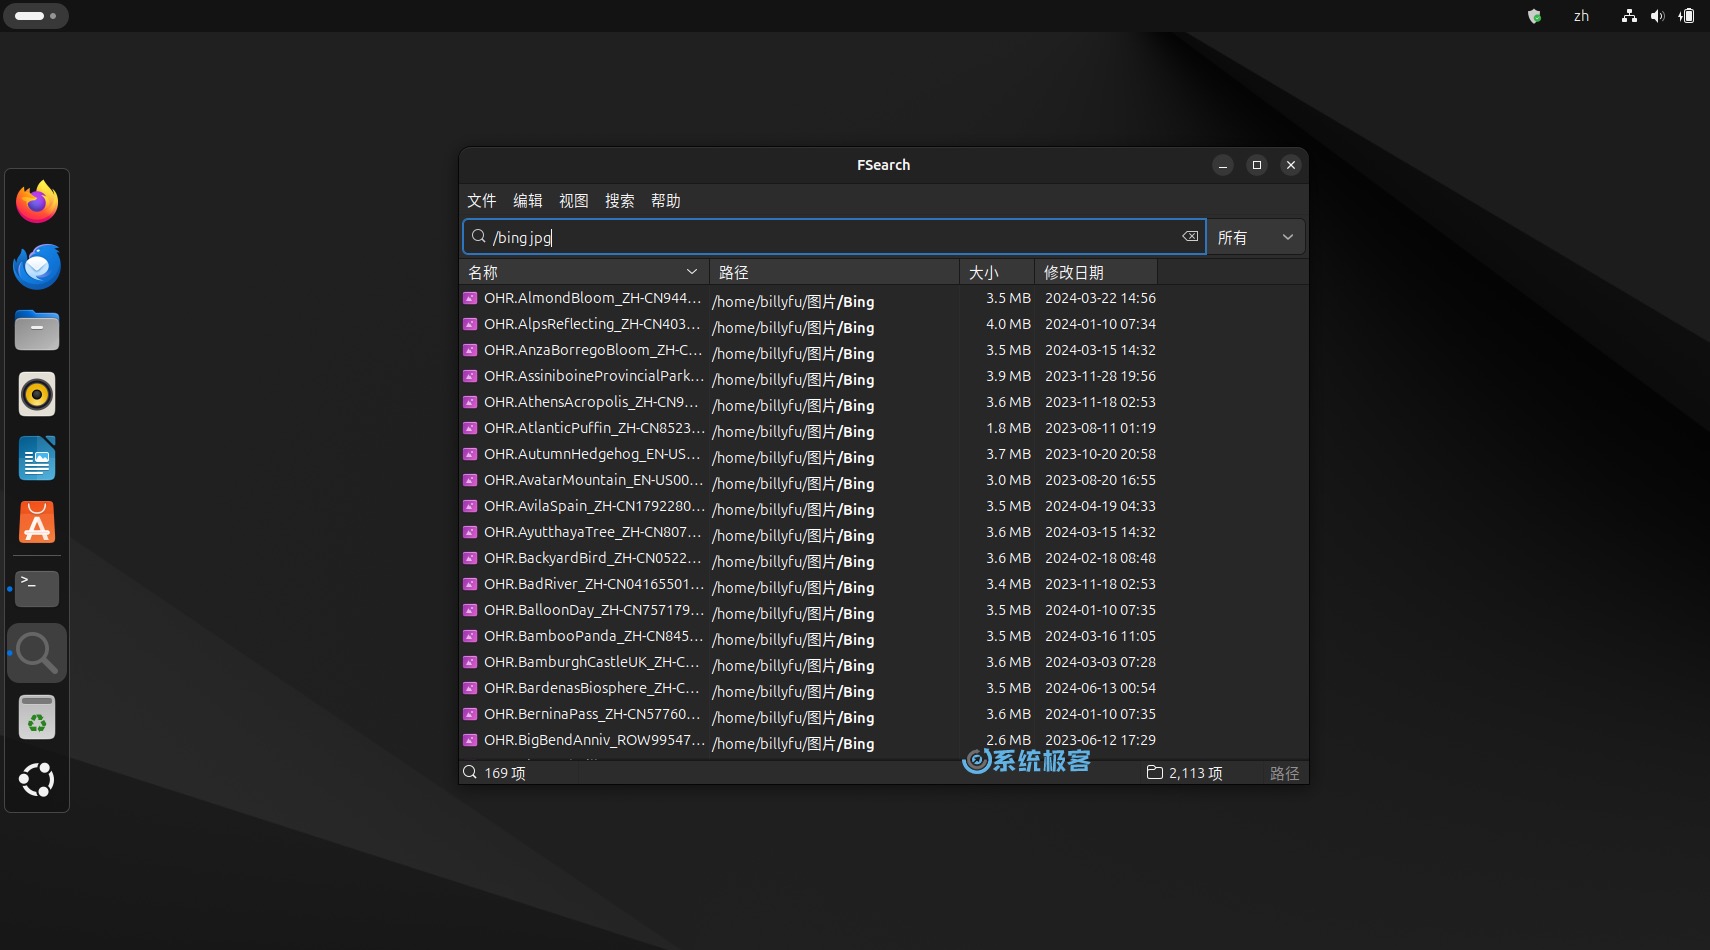The width and height of the screenshot is (1710, 950).
Task: Select the OHR.AyutthayaTree file row
Action: tap(883, 532)
